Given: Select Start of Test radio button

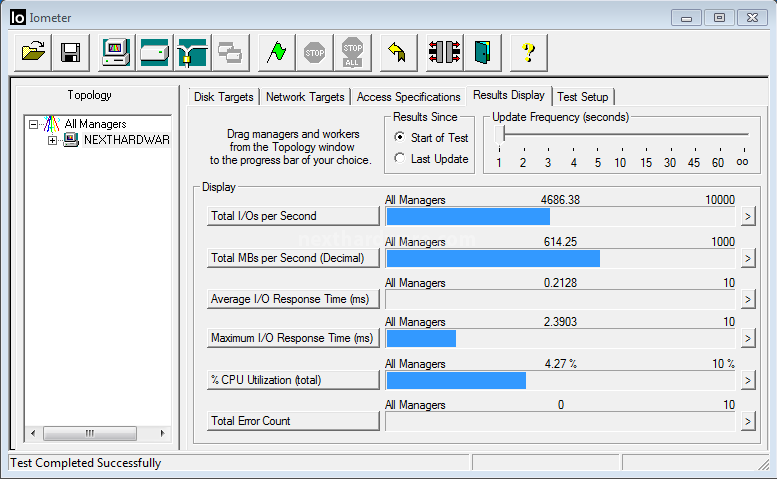Looking at the screenshot, I should tap(399, 137).
